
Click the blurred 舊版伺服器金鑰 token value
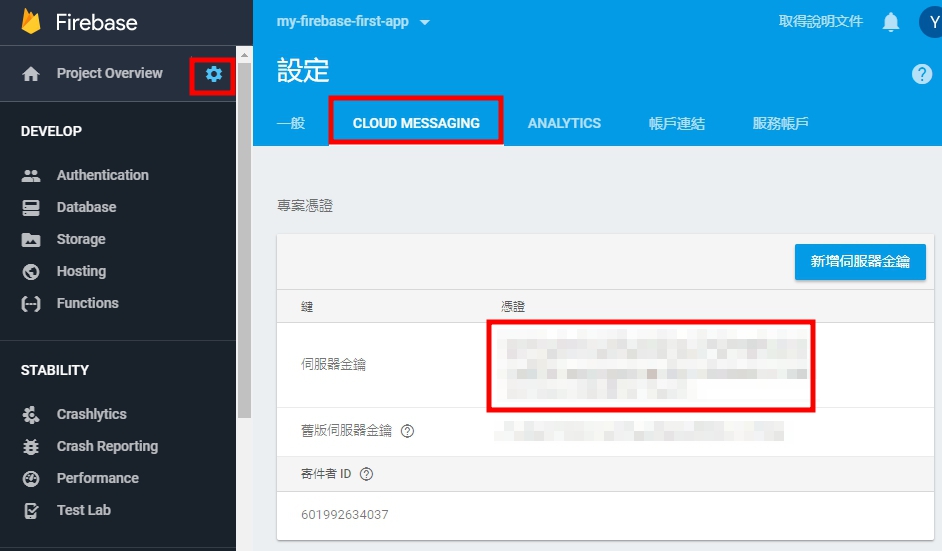[639, 431]
